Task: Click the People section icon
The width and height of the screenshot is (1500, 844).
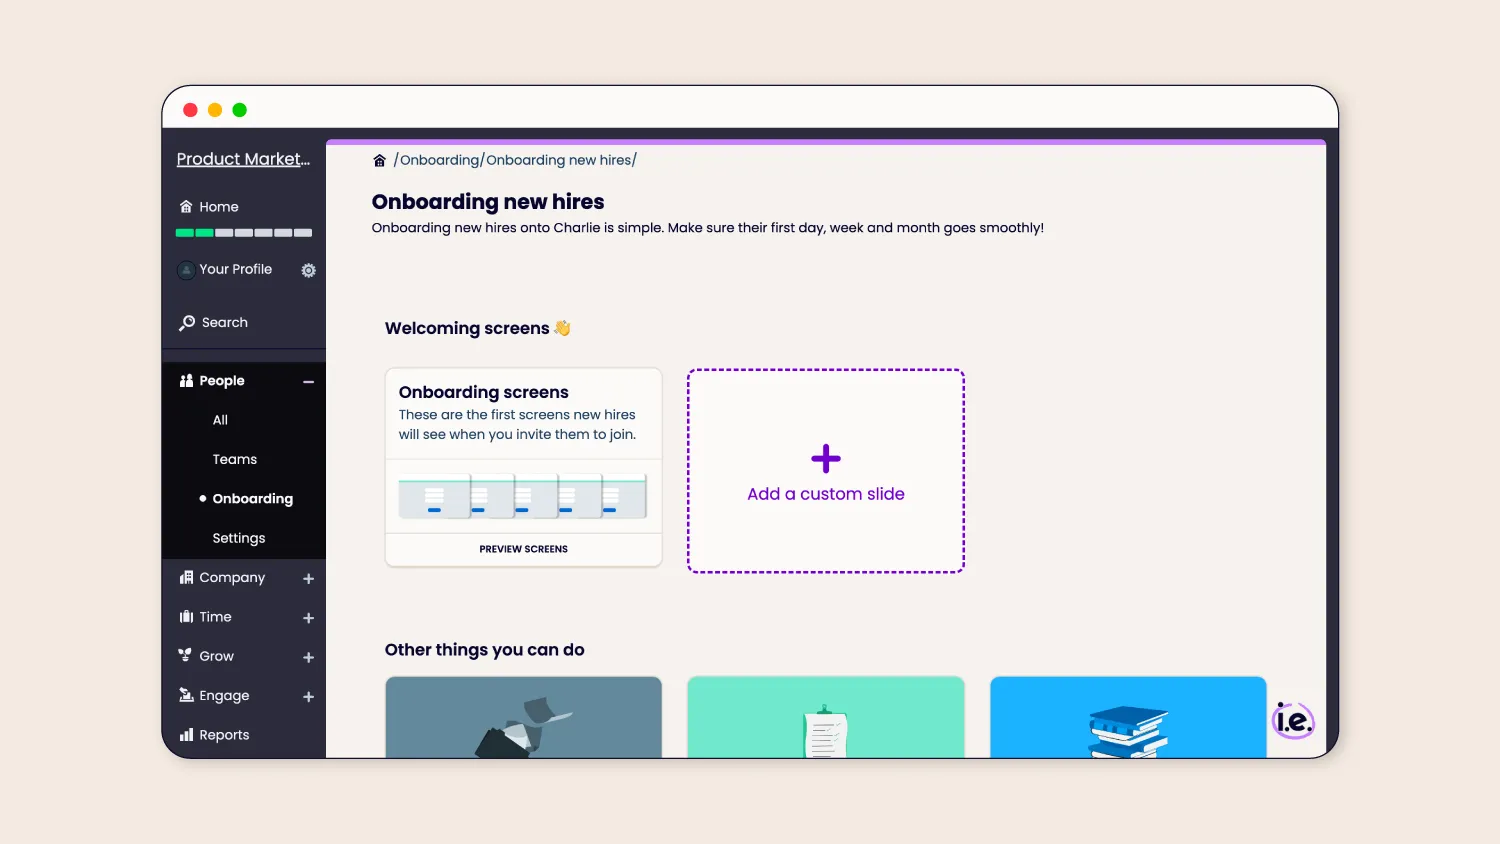Action: click(x=186, y=381)
